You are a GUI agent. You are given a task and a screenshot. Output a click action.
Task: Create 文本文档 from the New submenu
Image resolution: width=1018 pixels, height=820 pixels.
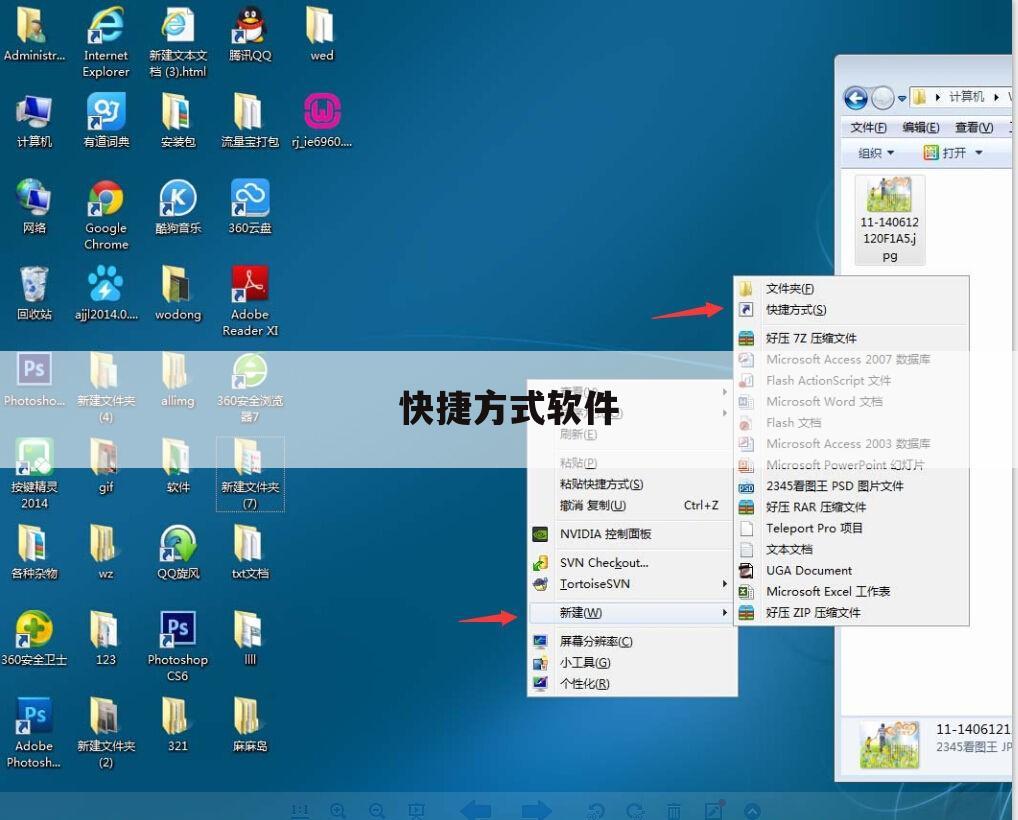(851, 549)
